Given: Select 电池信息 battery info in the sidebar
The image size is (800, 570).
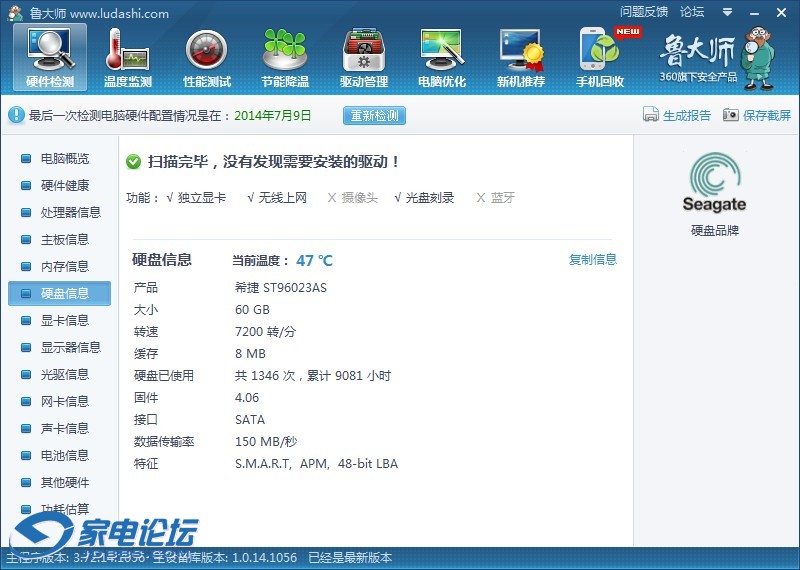Looking at the screenshot, I should 64,456.
